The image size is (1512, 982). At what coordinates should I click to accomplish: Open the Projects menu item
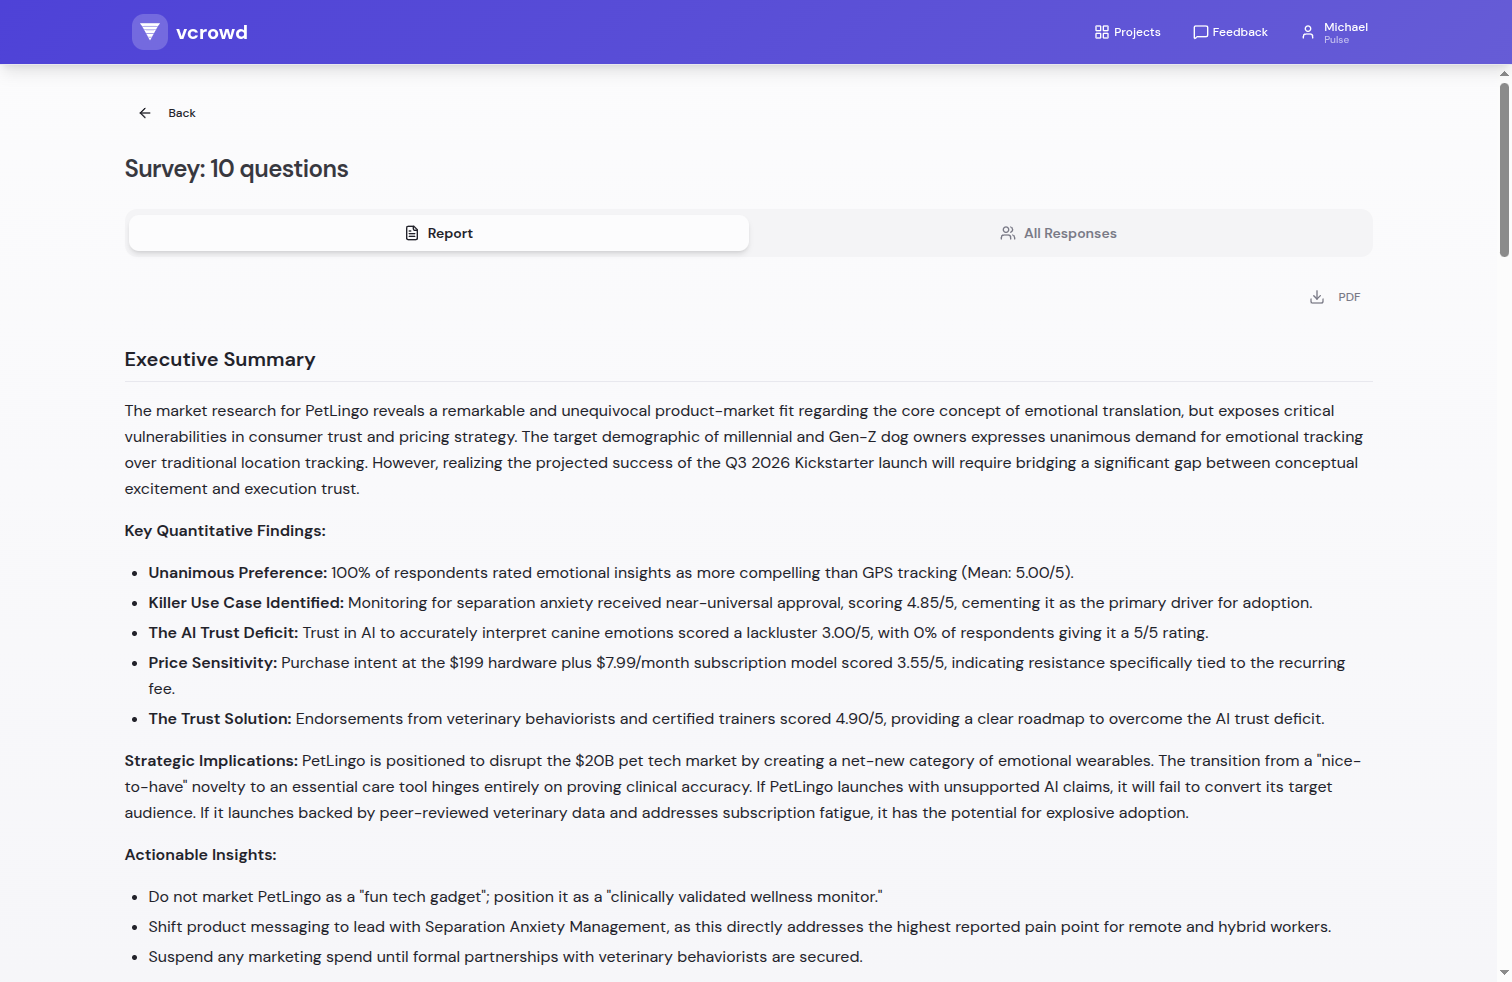[1128, 32]
